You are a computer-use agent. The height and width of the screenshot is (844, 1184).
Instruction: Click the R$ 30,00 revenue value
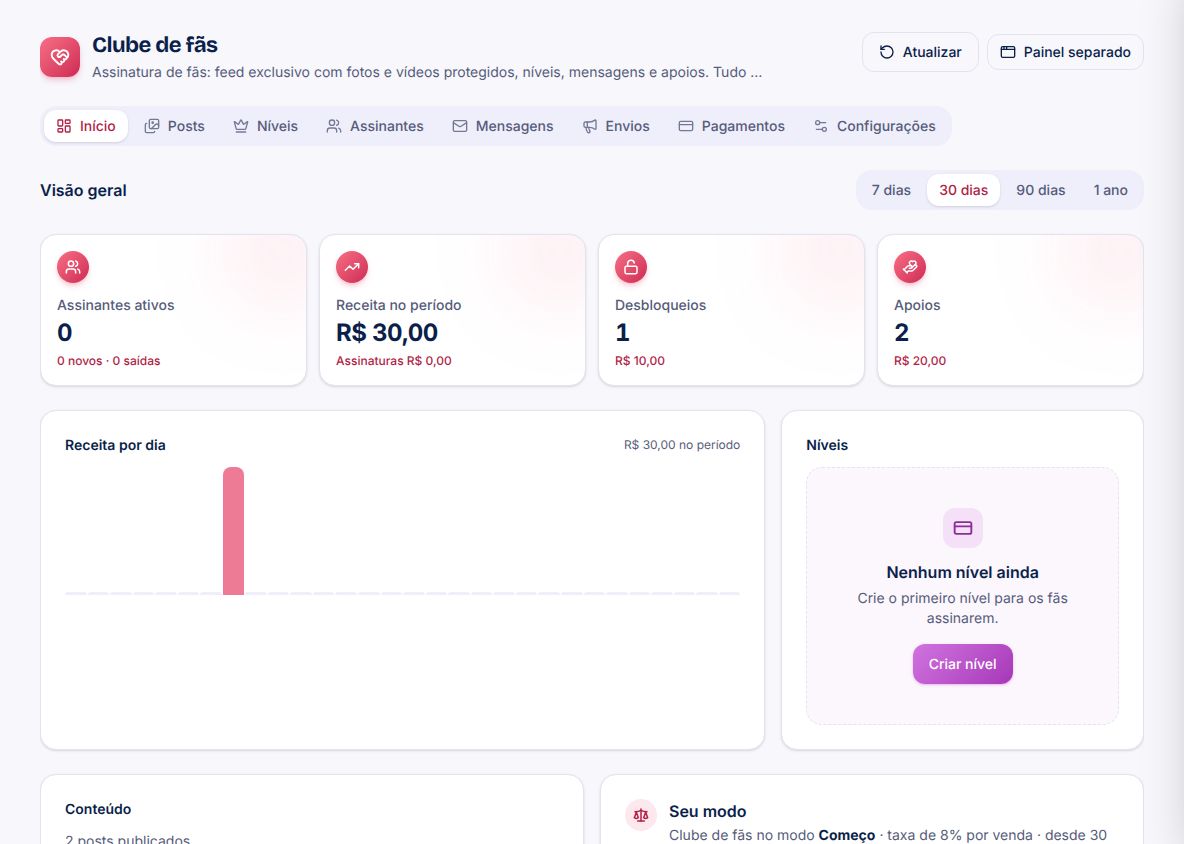[387, 332]
